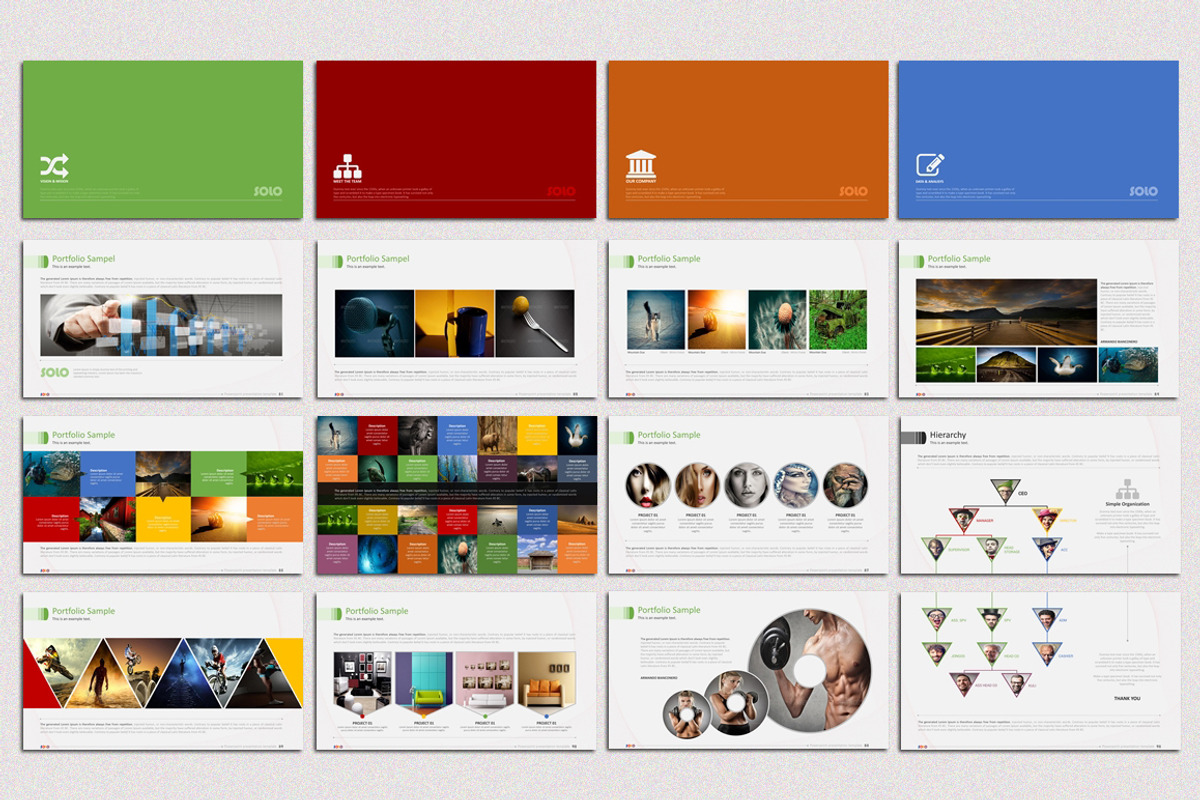1200x800 pixels.
Task: Click the Hierarchy slide title
Action: pyautogui.click(x=948, y=435)
